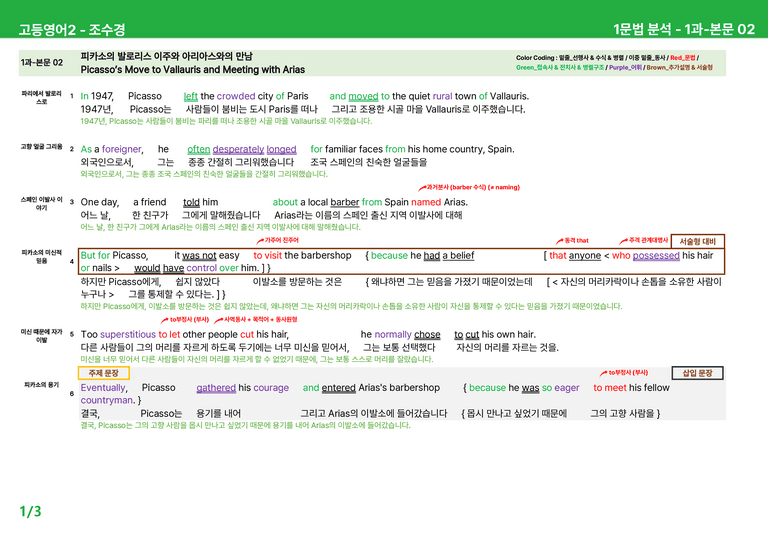Click the page number 1/3
The image size is (768, 543).
tap(30, 512)
